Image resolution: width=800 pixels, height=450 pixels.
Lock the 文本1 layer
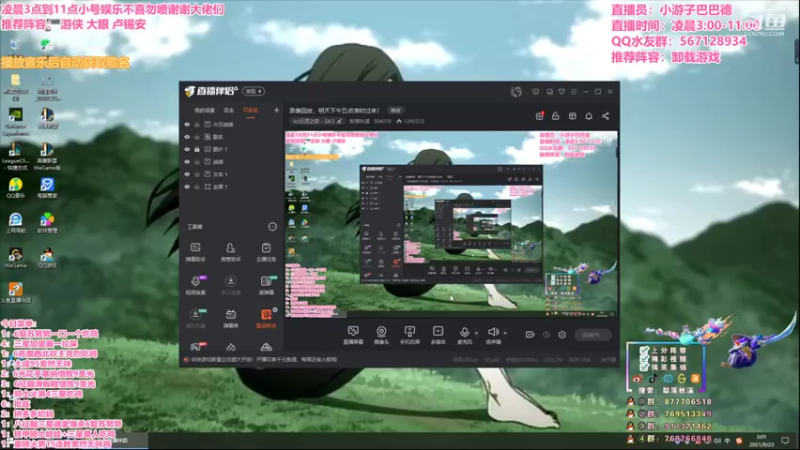click(197, 174)
